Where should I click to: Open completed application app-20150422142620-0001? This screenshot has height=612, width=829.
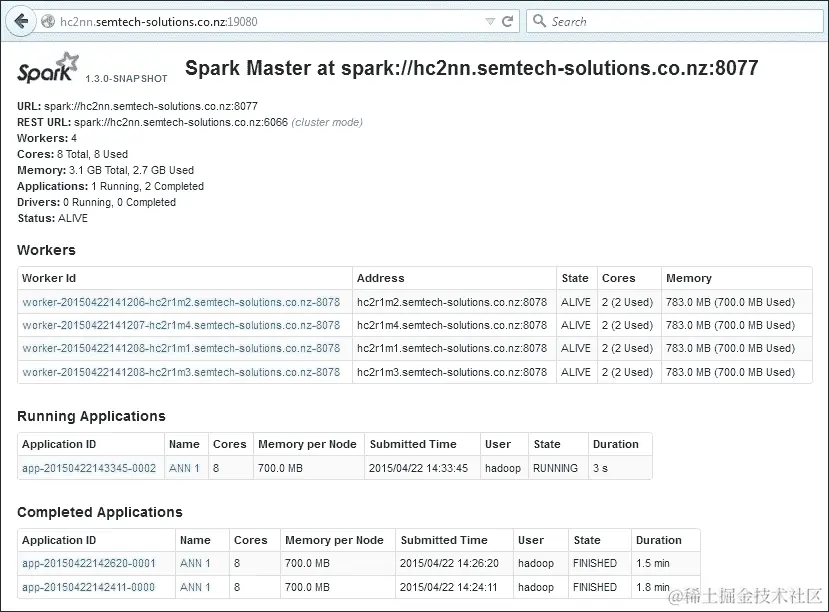click(x=88, y=563)
